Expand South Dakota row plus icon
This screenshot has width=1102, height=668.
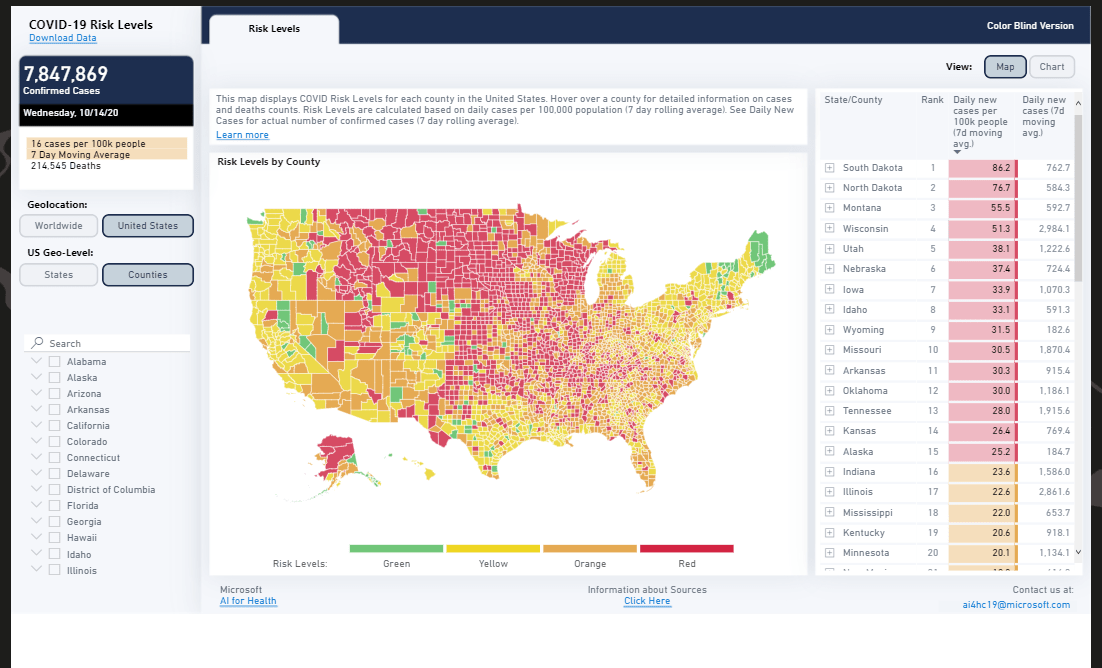pos(829,168)
